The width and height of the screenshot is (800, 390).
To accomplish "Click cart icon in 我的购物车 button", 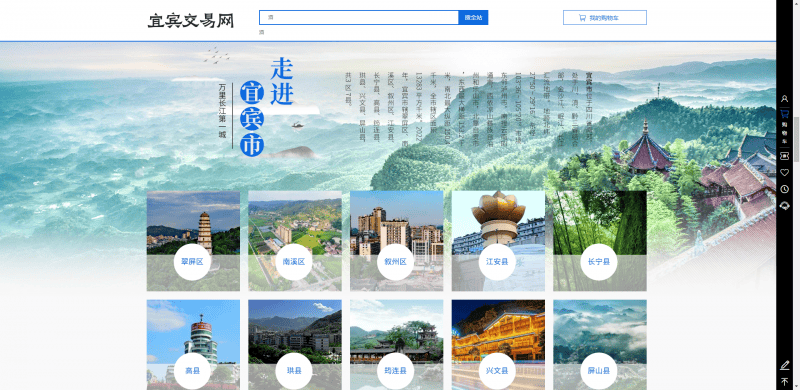I will click(x=582, y=18).
